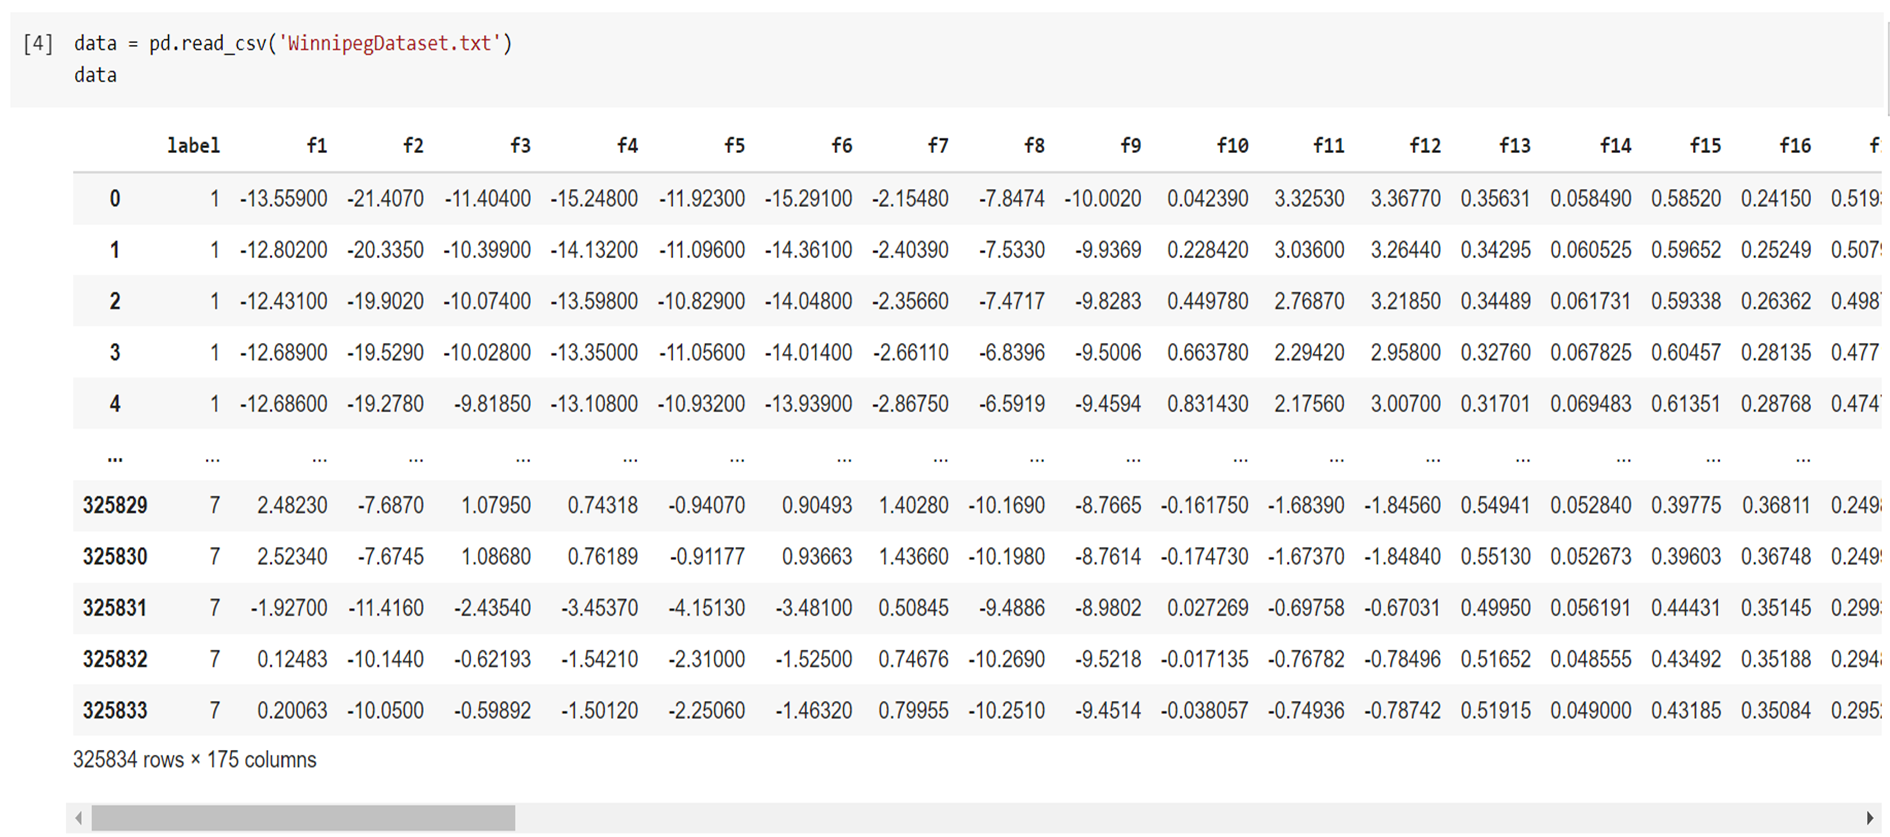Select row index 325833
1890x837 pixels.
[115, 711]
